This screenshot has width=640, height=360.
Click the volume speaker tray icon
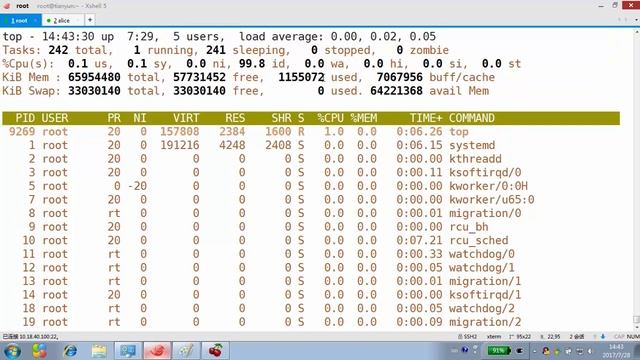tap(590, 351)
